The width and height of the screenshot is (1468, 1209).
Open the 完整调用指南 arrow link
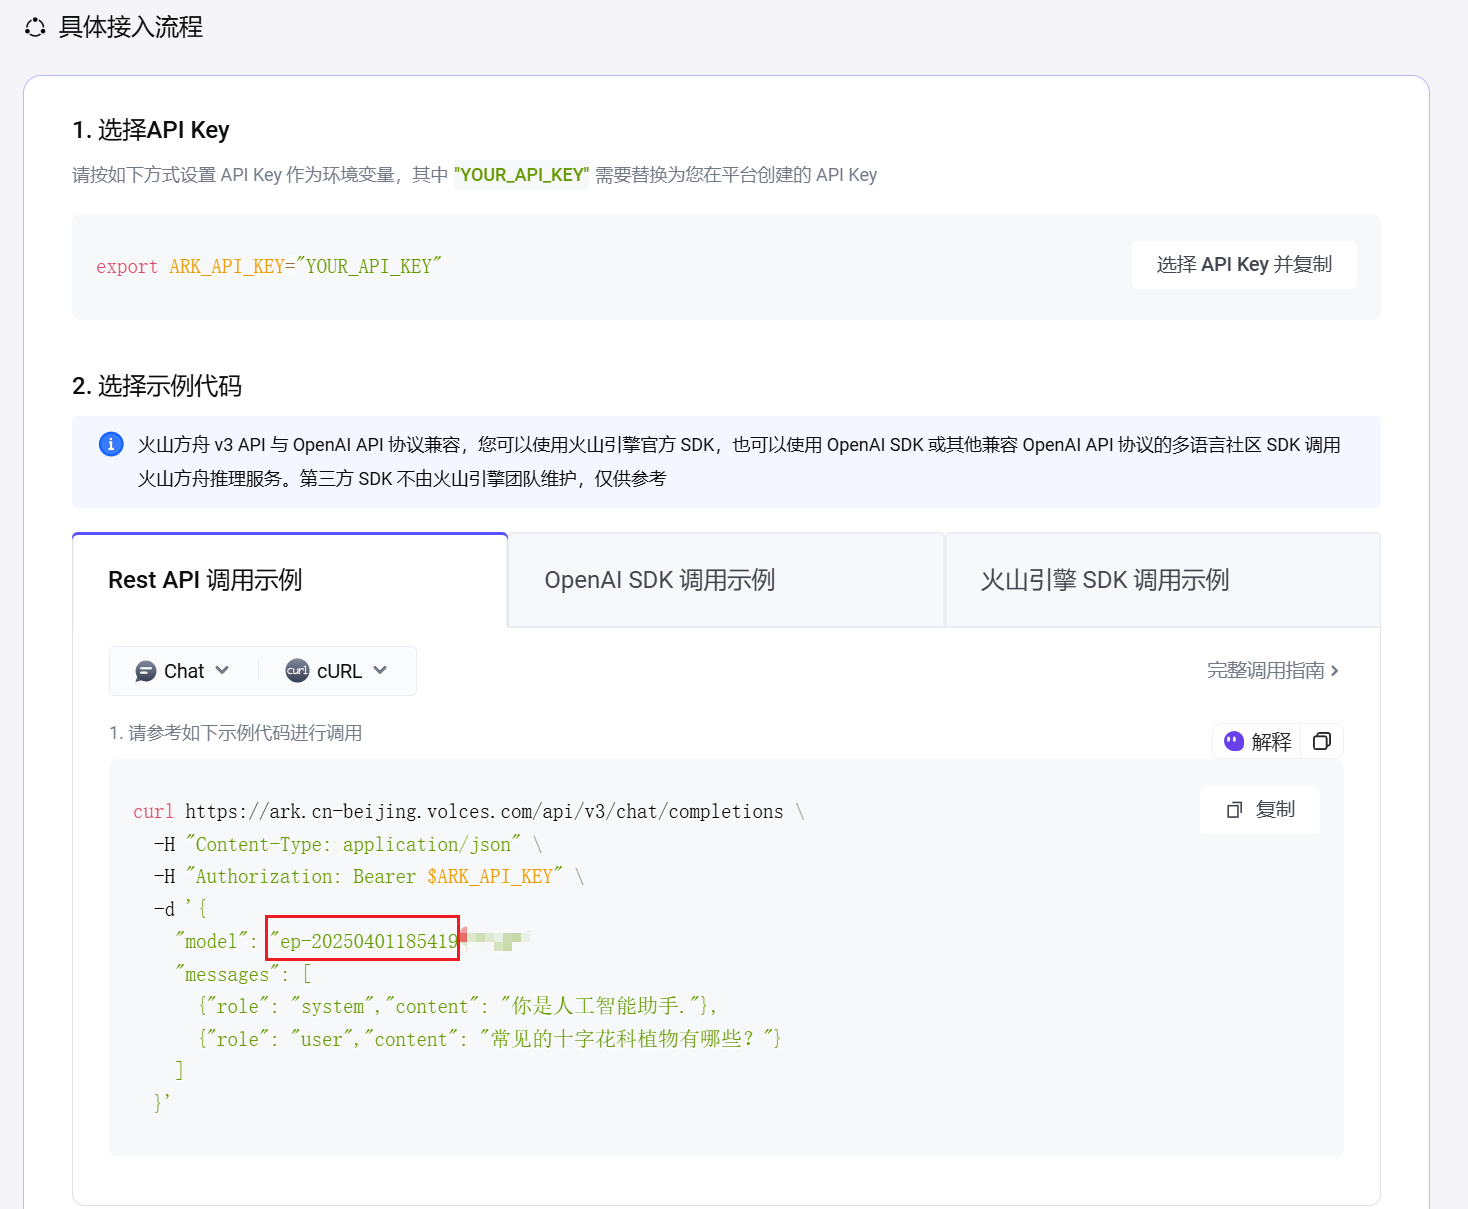click(x=1272, y=670)
